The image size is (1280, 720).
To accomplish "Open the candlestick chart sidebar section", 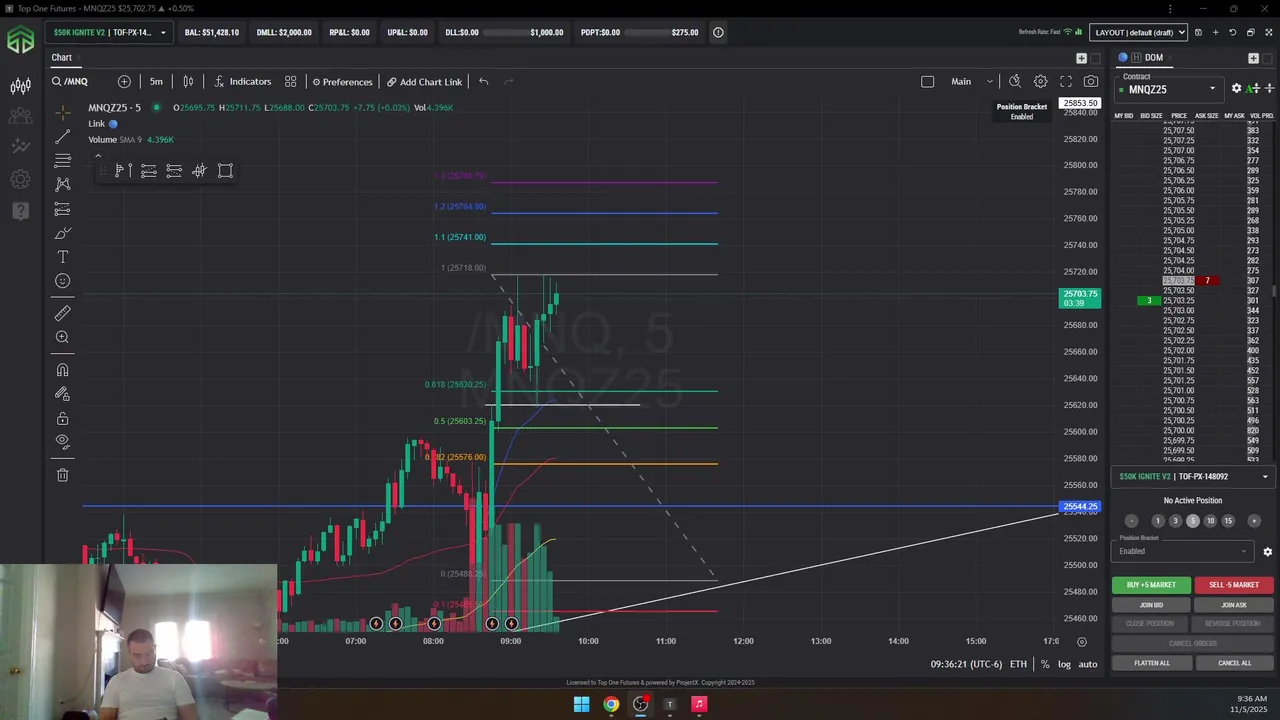I will point(20,86).
